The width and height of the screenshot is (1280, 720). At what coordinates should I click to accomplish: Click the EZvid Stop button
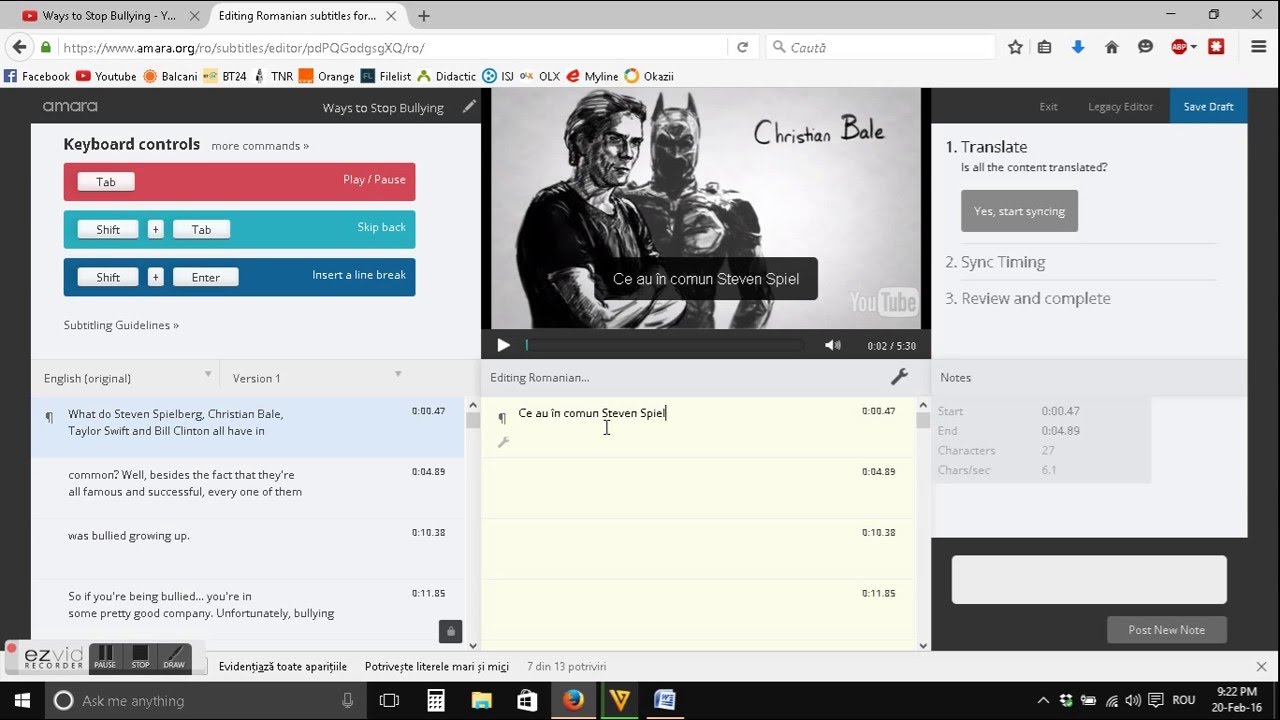pos(140,656)
